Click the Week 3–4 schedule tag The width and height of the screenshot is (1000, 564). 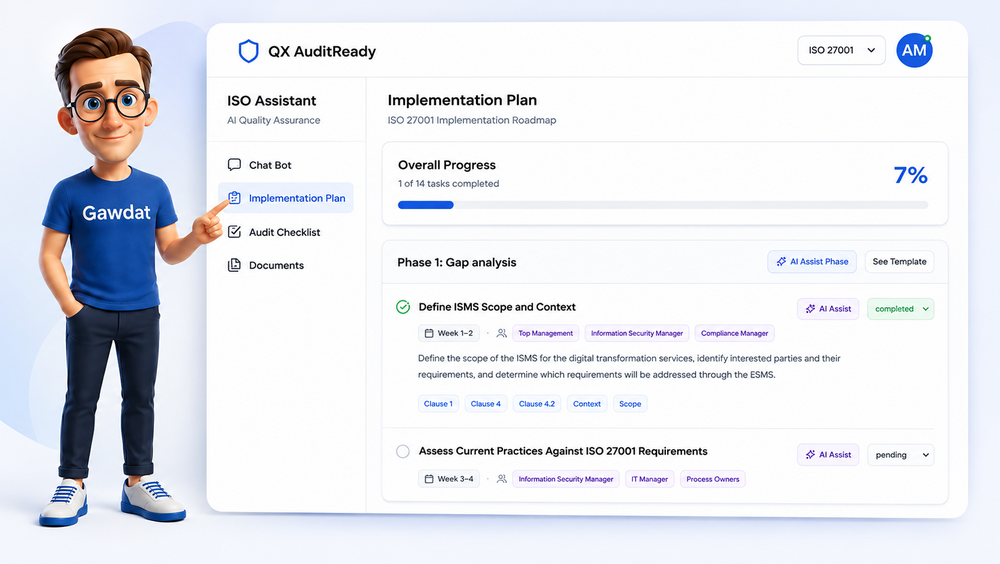(449, 479)
